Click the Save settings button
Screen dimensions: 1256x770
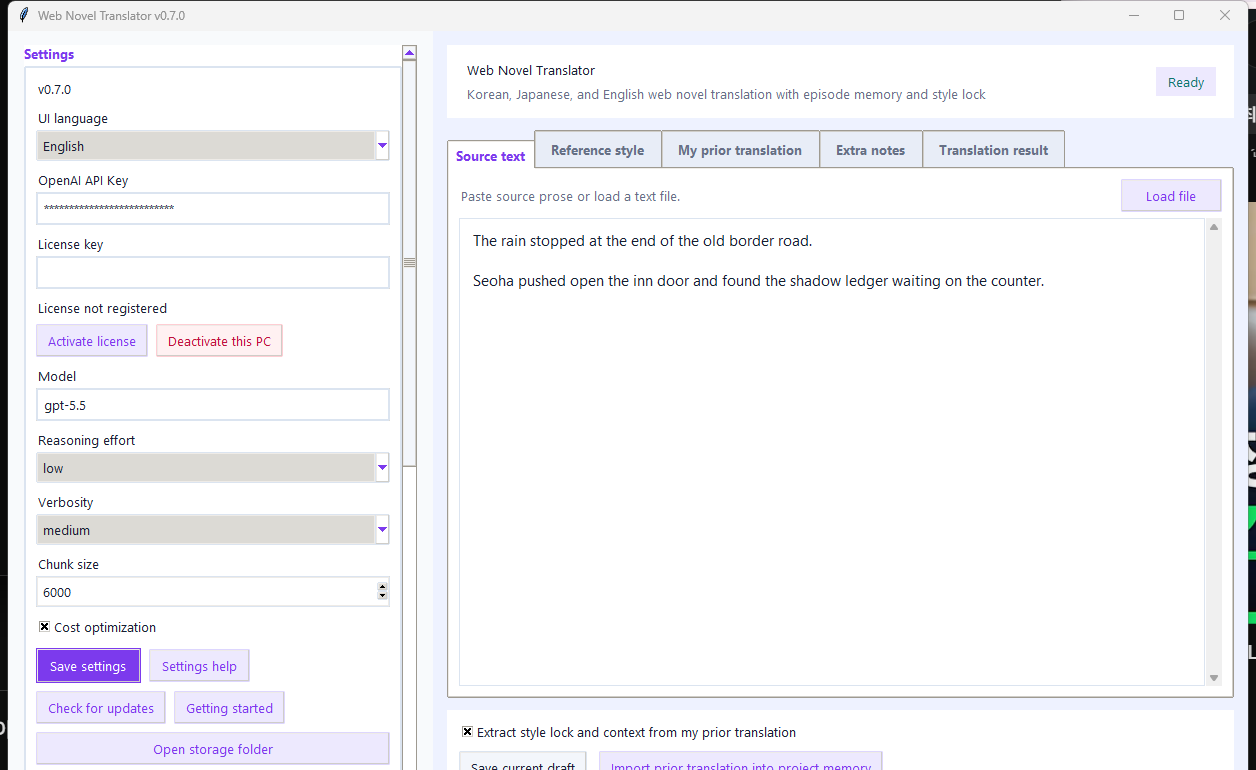click(x=88, y=666)
